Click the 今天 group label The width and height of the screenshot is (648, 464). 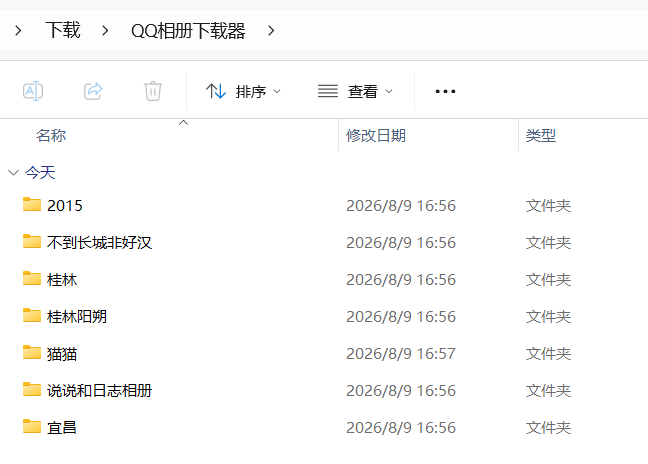(x=40, y=173)
